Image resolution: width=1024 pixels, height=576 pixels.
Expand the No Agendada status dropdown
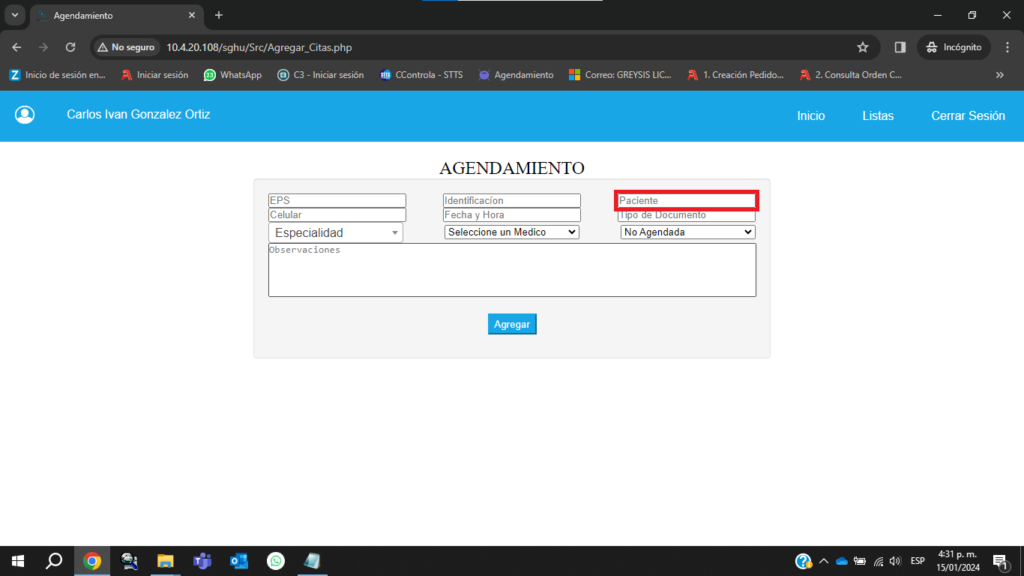687,232
